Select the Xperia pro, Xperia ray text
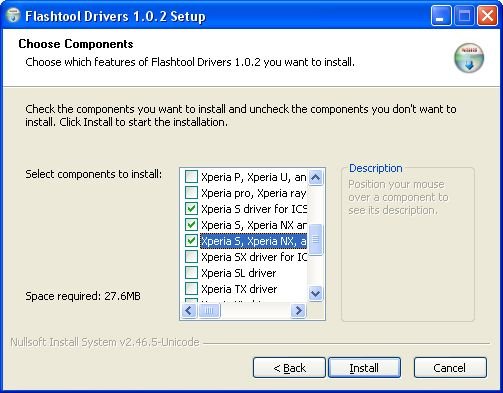The width and height of the screenshot is (503, 393). 254,193
